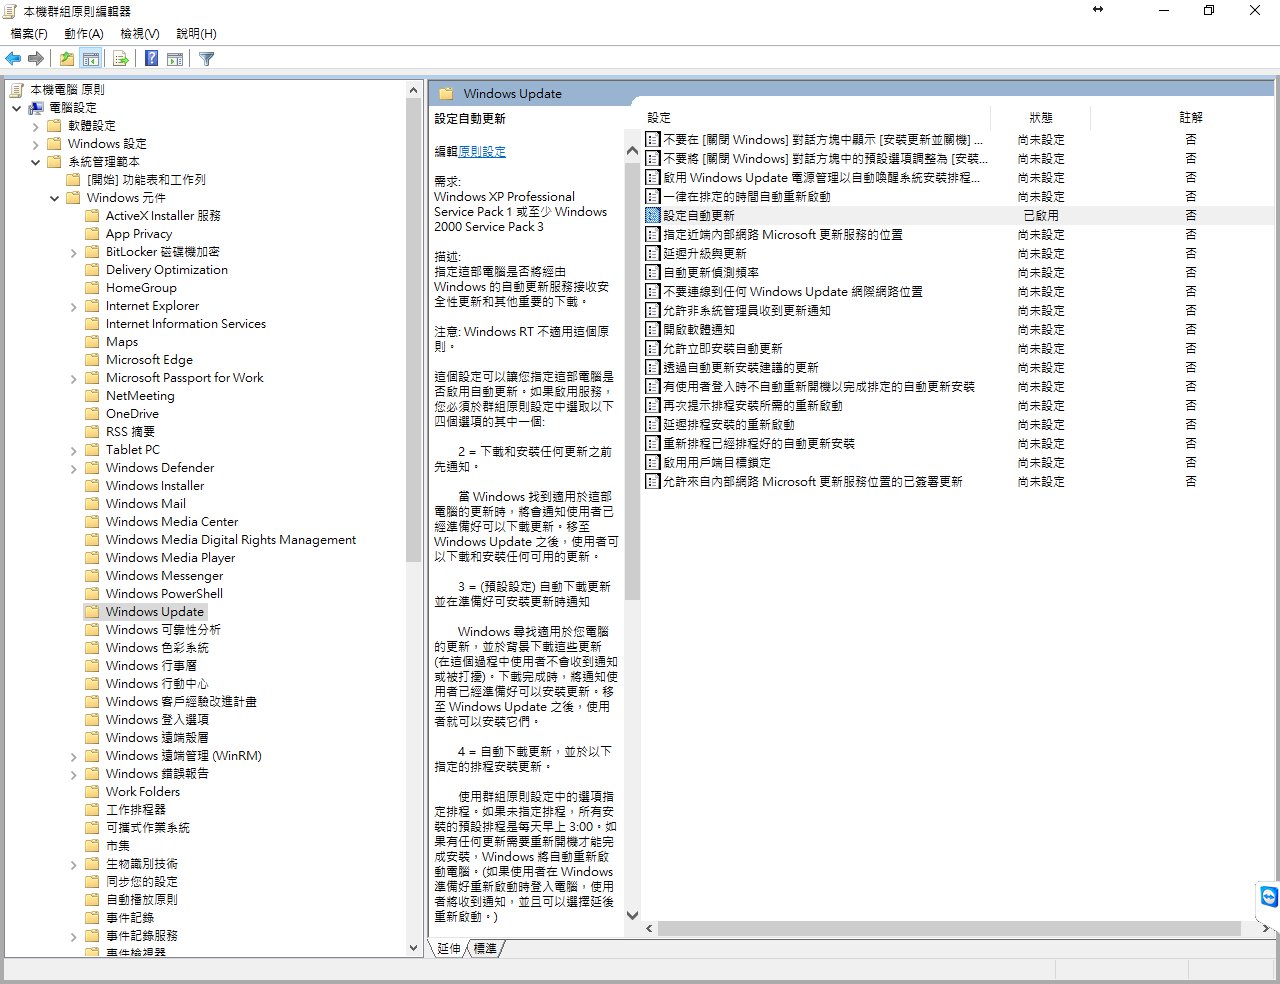Expand the Windows Defender node
Screen dimensions: 1280x984
74,468
